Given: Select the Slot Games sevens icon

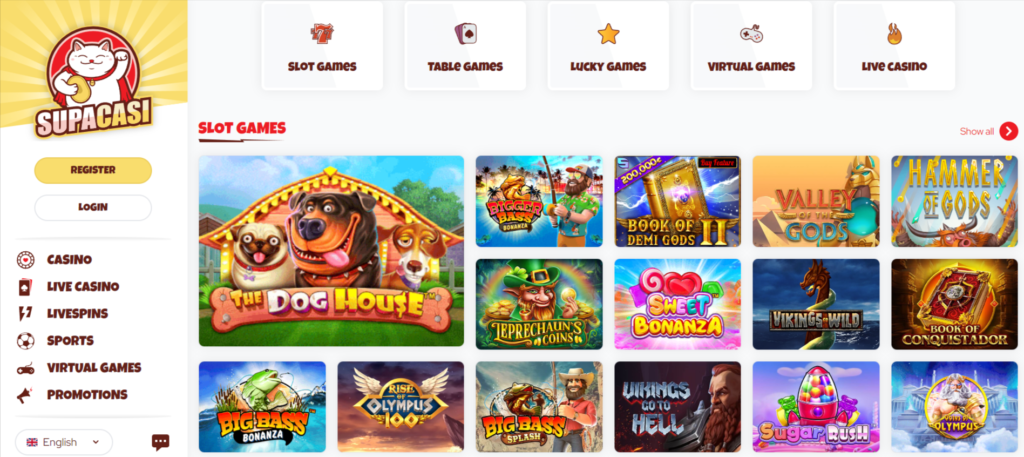Looking at the screenshot, I should [x=322, y=33].
